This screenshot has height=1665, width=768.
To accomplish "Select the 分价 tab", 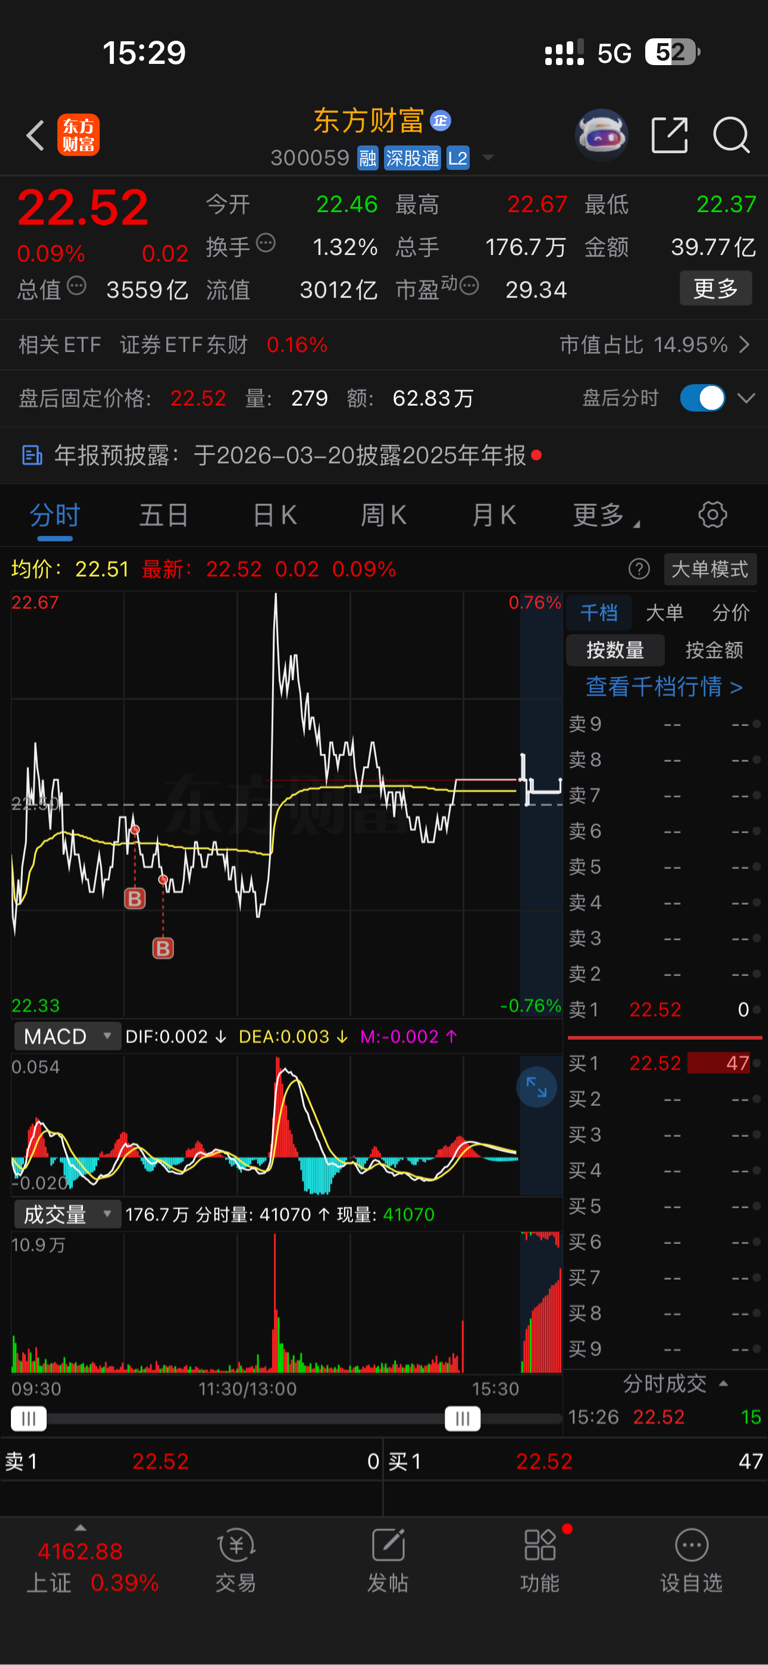I will (730, 613).
